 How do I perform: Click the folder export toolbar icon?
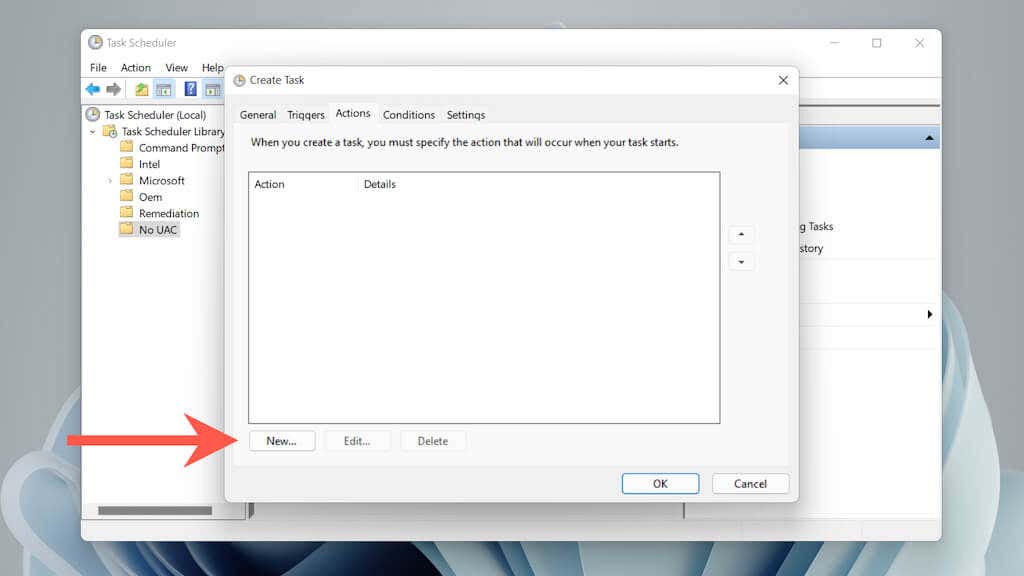[x=141, y=88]
